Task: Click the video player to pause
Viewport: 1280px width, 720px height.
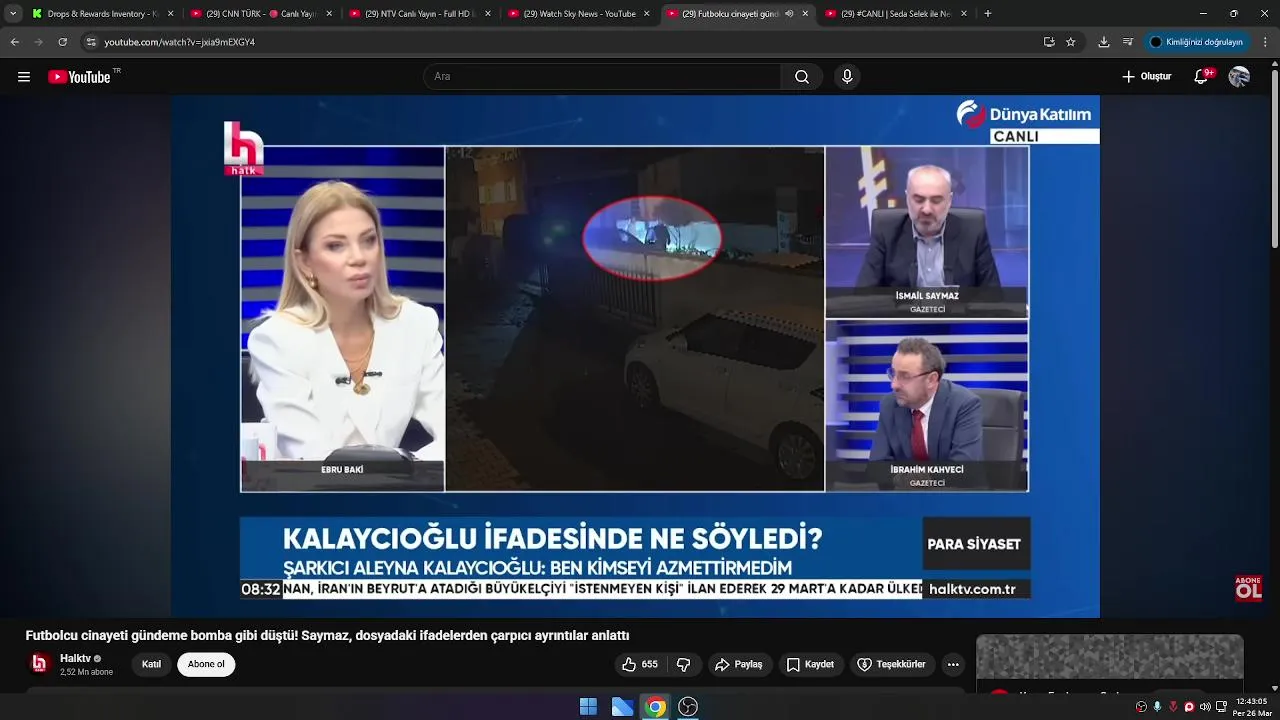Action: point(635,356)
